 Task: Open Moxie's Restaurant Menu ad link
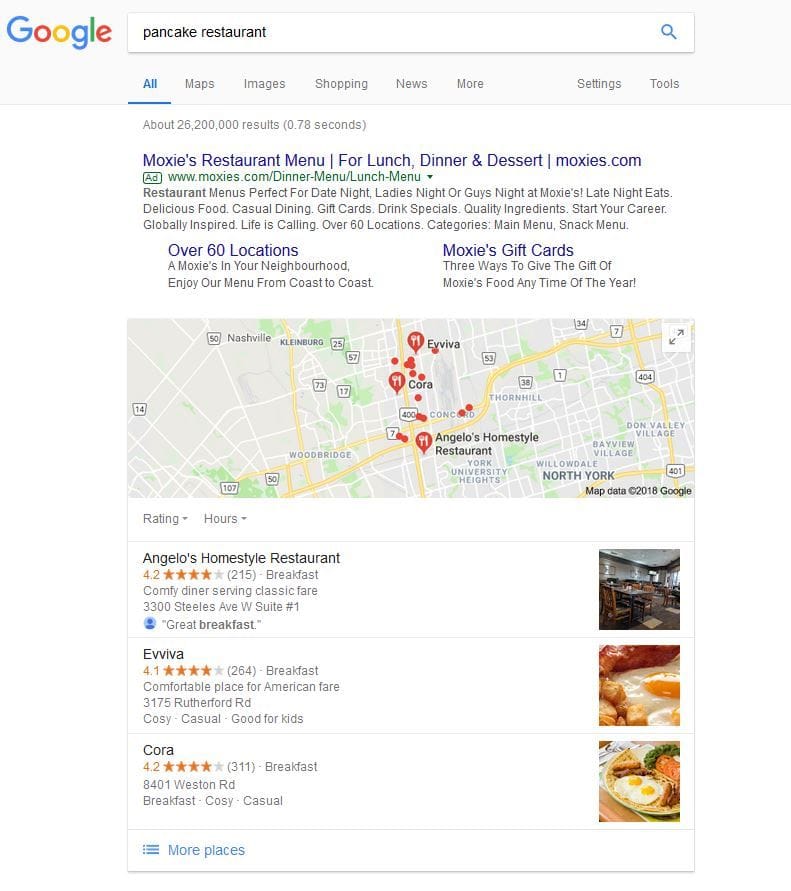[x=392, y=160]
